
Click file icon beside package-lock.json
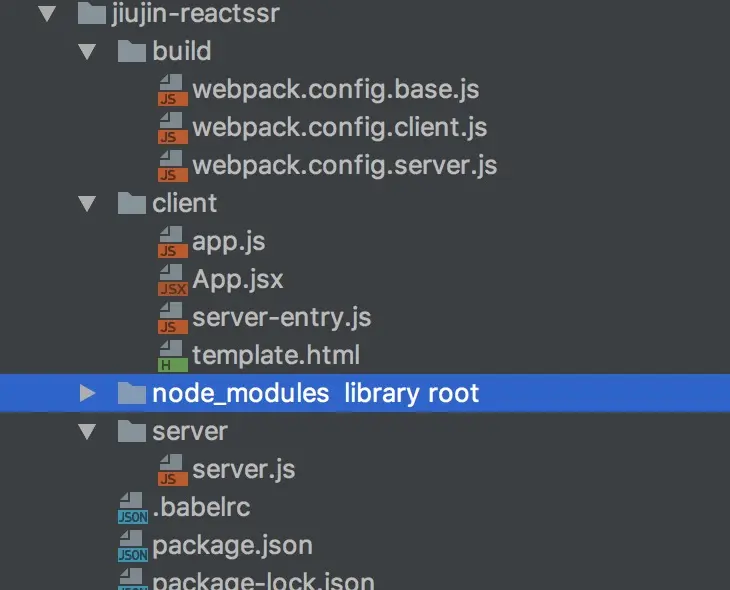pos(133,580)
